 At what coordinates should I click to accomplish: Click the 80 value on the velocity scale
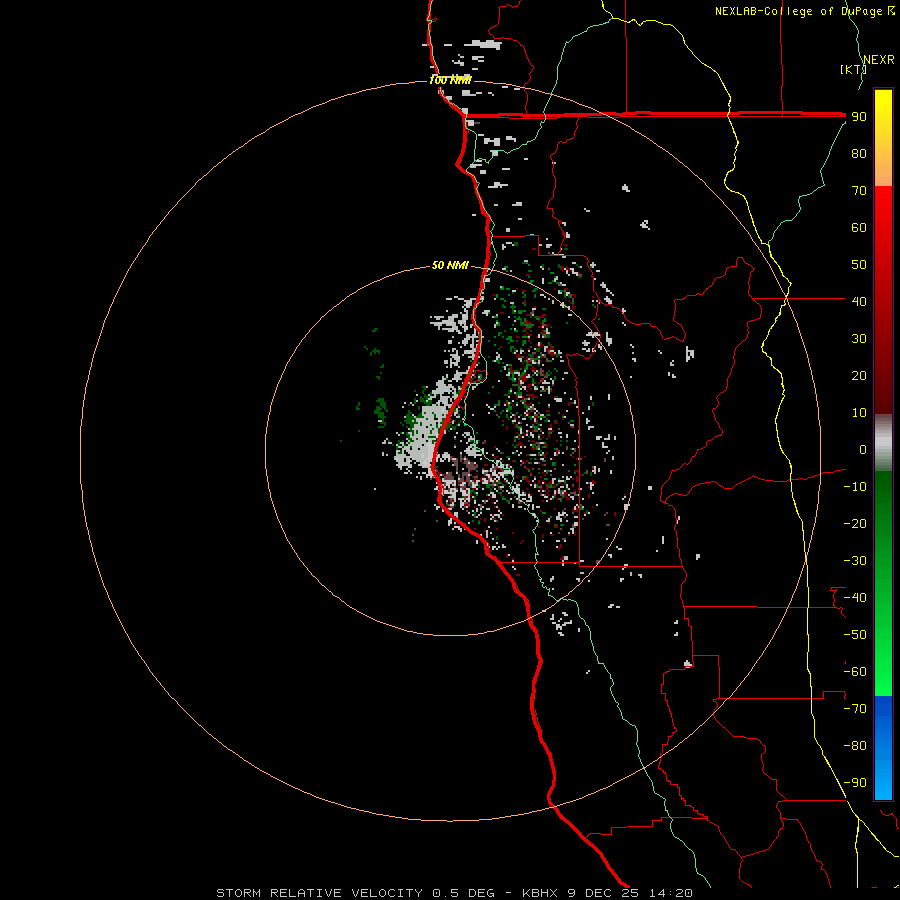[859, 153]
